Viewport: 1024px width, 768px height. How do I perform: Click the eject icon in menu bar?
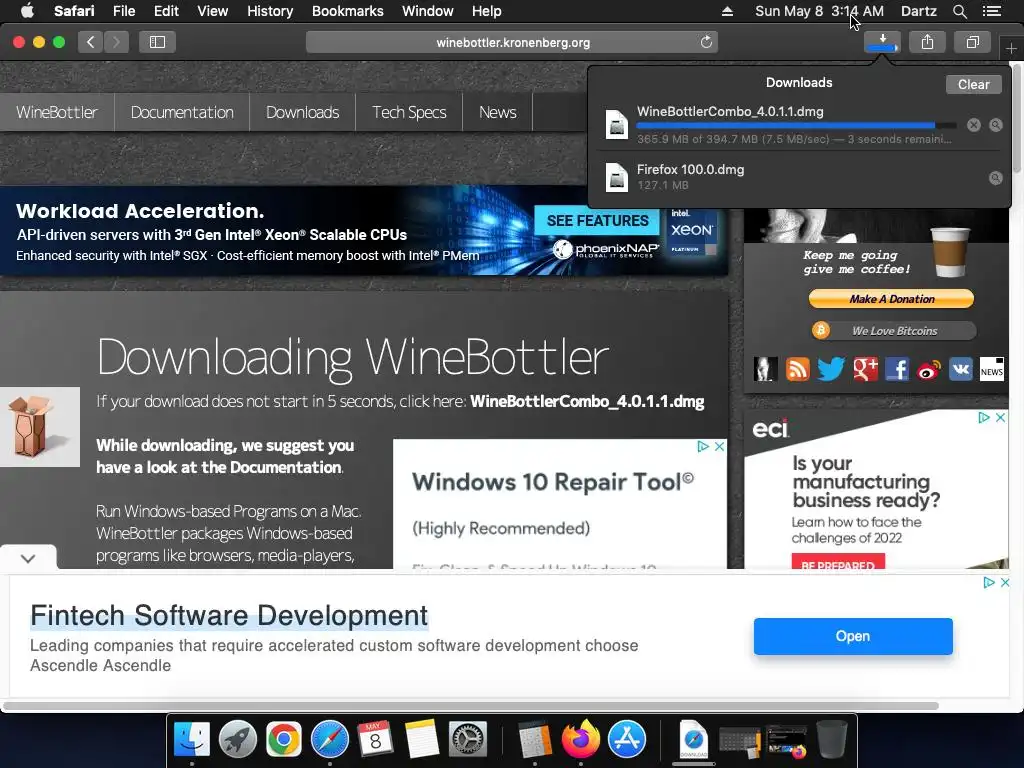(728, 11)
